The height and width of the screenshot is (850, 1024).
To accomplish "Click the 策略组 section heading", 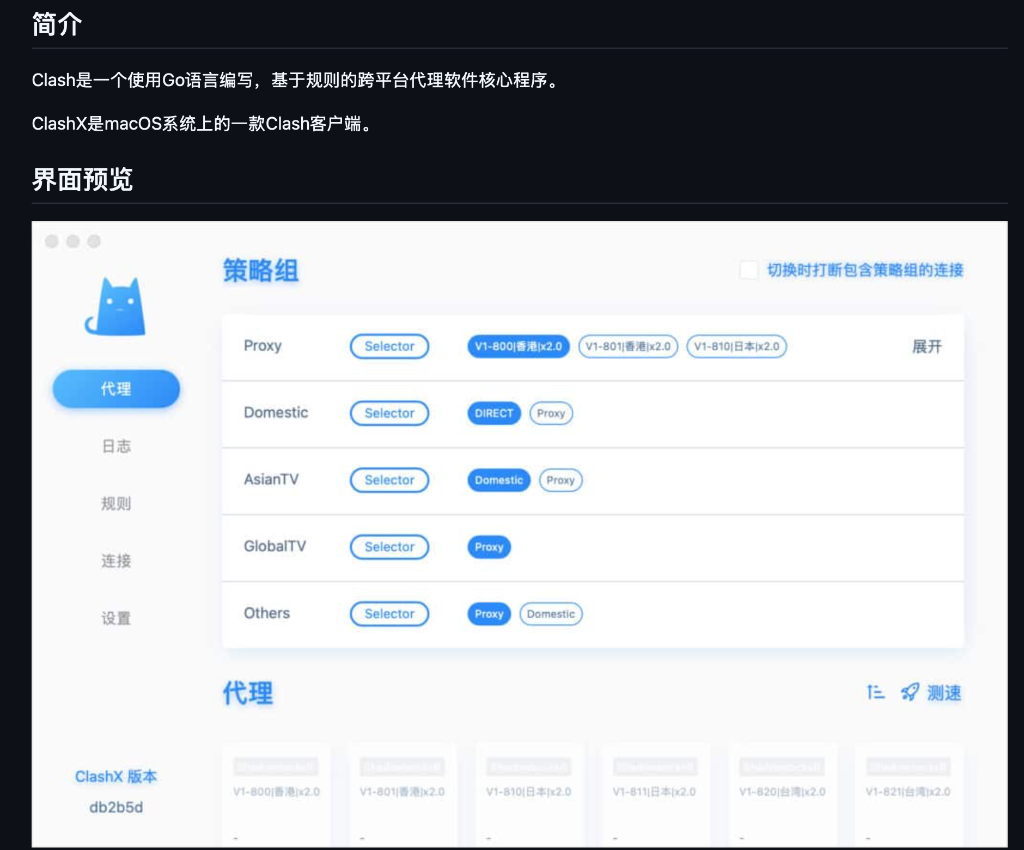I will pos(261,270).
